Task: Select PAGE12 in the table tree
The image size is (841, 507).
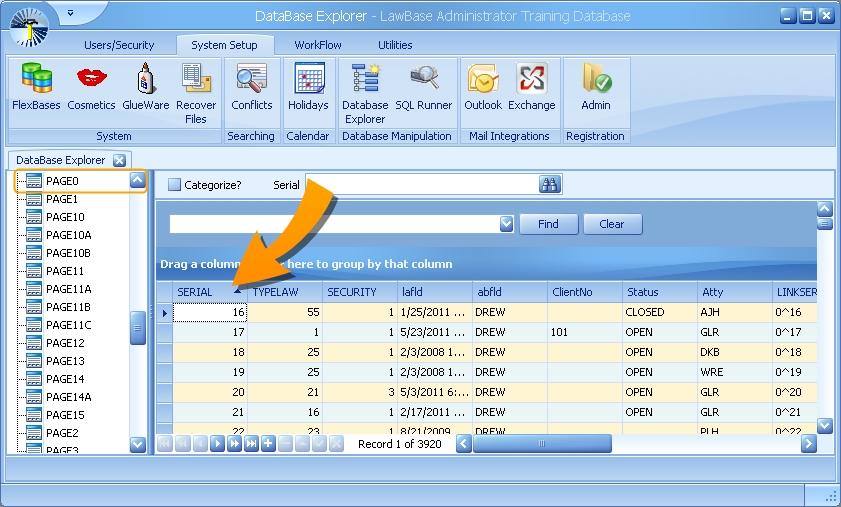Action: point(65,343)
